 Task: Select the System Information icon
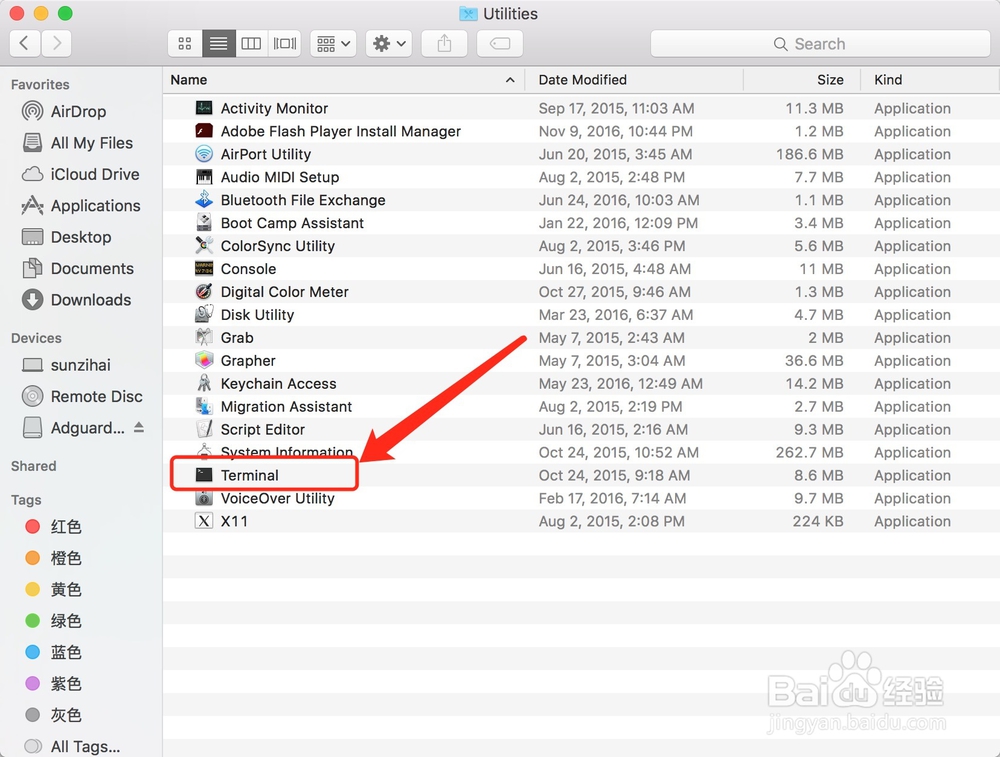click(x=204, y=451)
